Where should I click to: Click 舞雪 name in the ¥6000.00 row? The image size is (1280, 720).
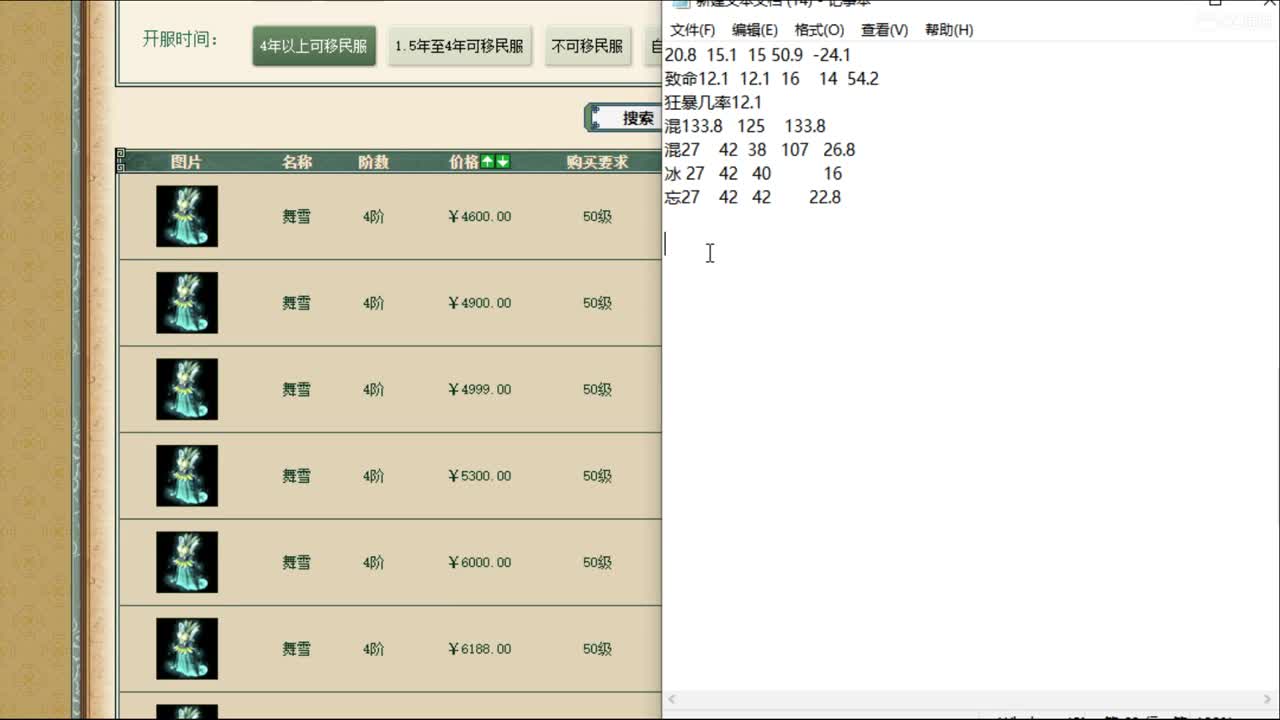(297, 562)
